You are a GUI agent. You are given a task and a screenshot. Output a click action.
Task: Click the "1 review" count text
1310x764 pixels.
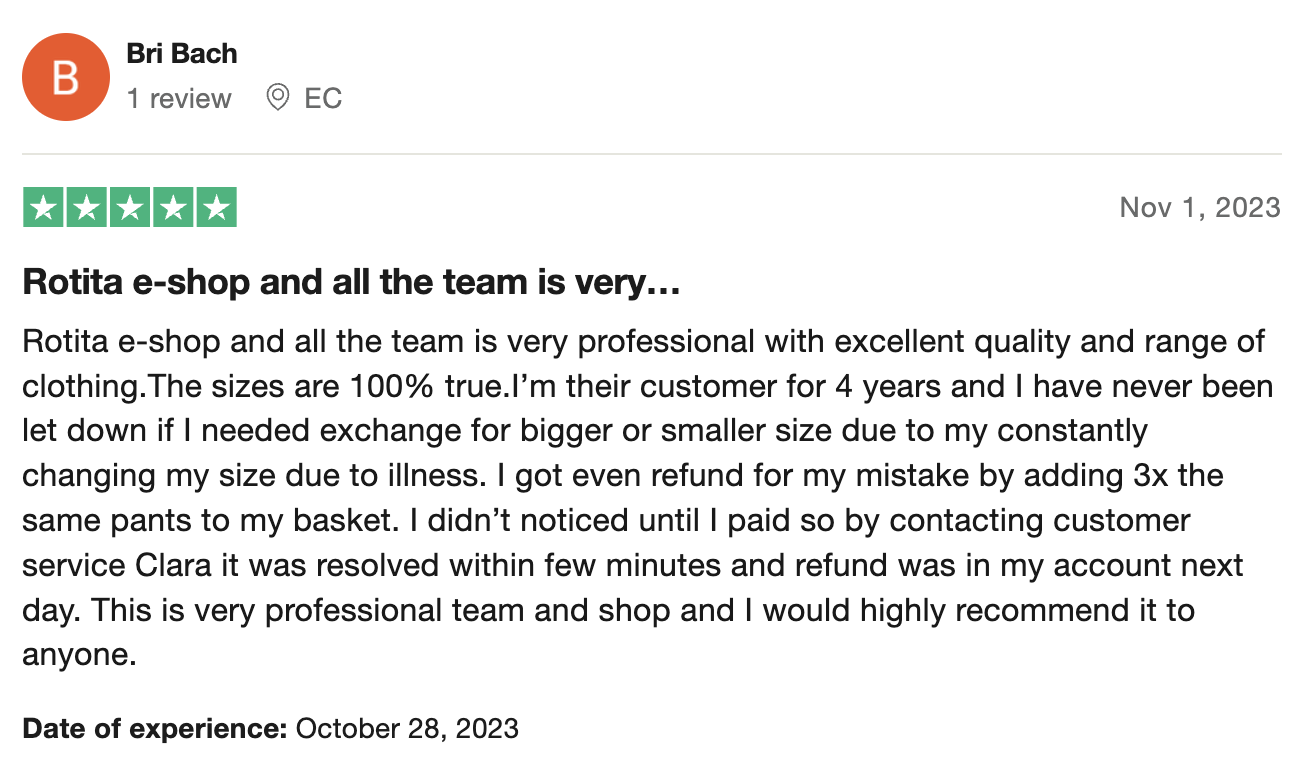(x=179, y=98)
